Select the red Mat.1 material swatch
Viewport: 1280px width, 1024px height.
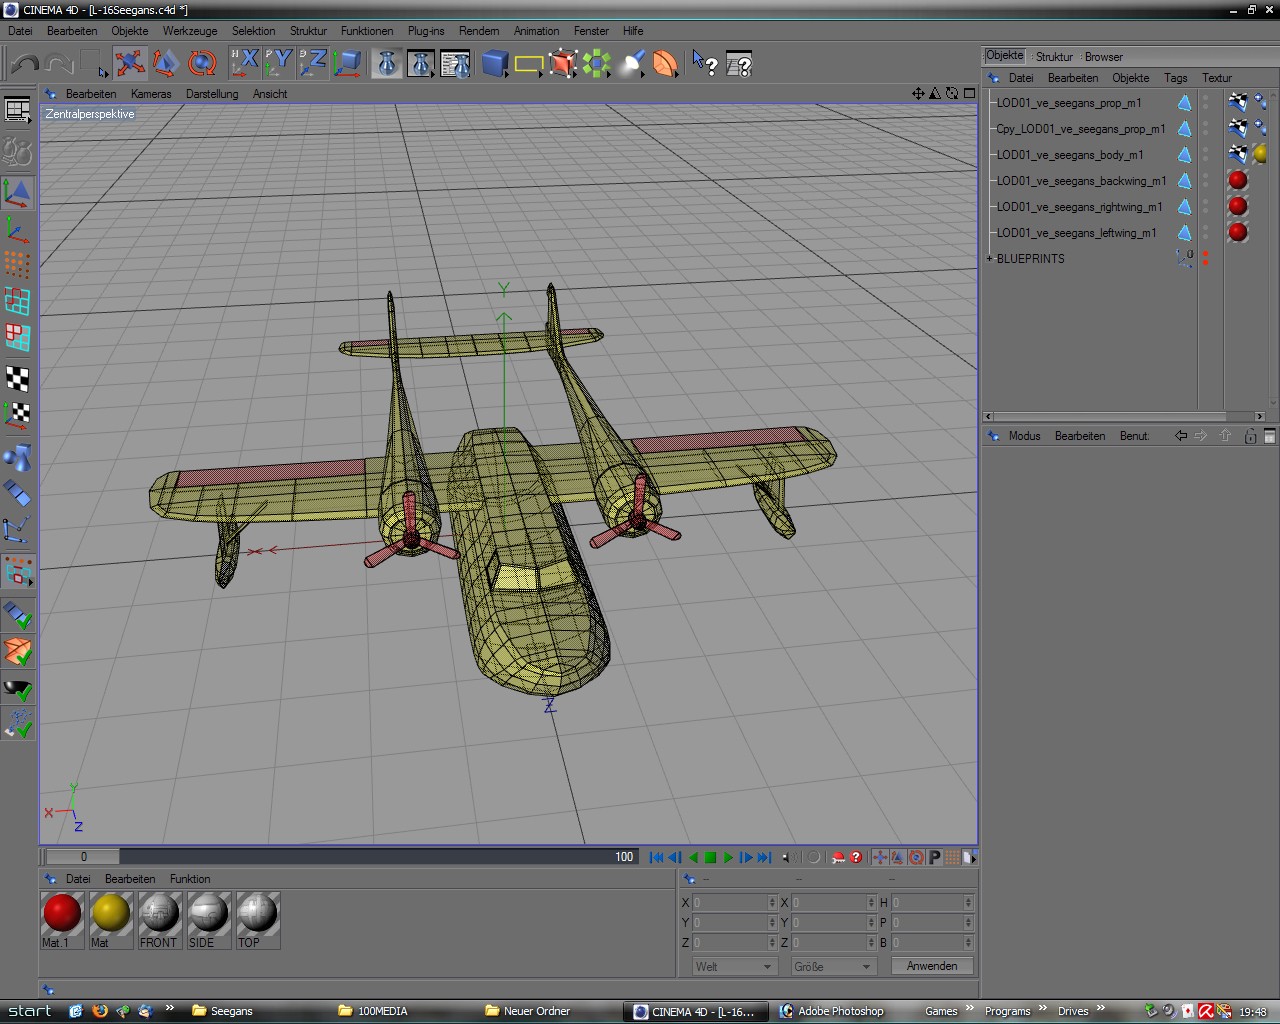pyautogui.click(x=62, y=913)
